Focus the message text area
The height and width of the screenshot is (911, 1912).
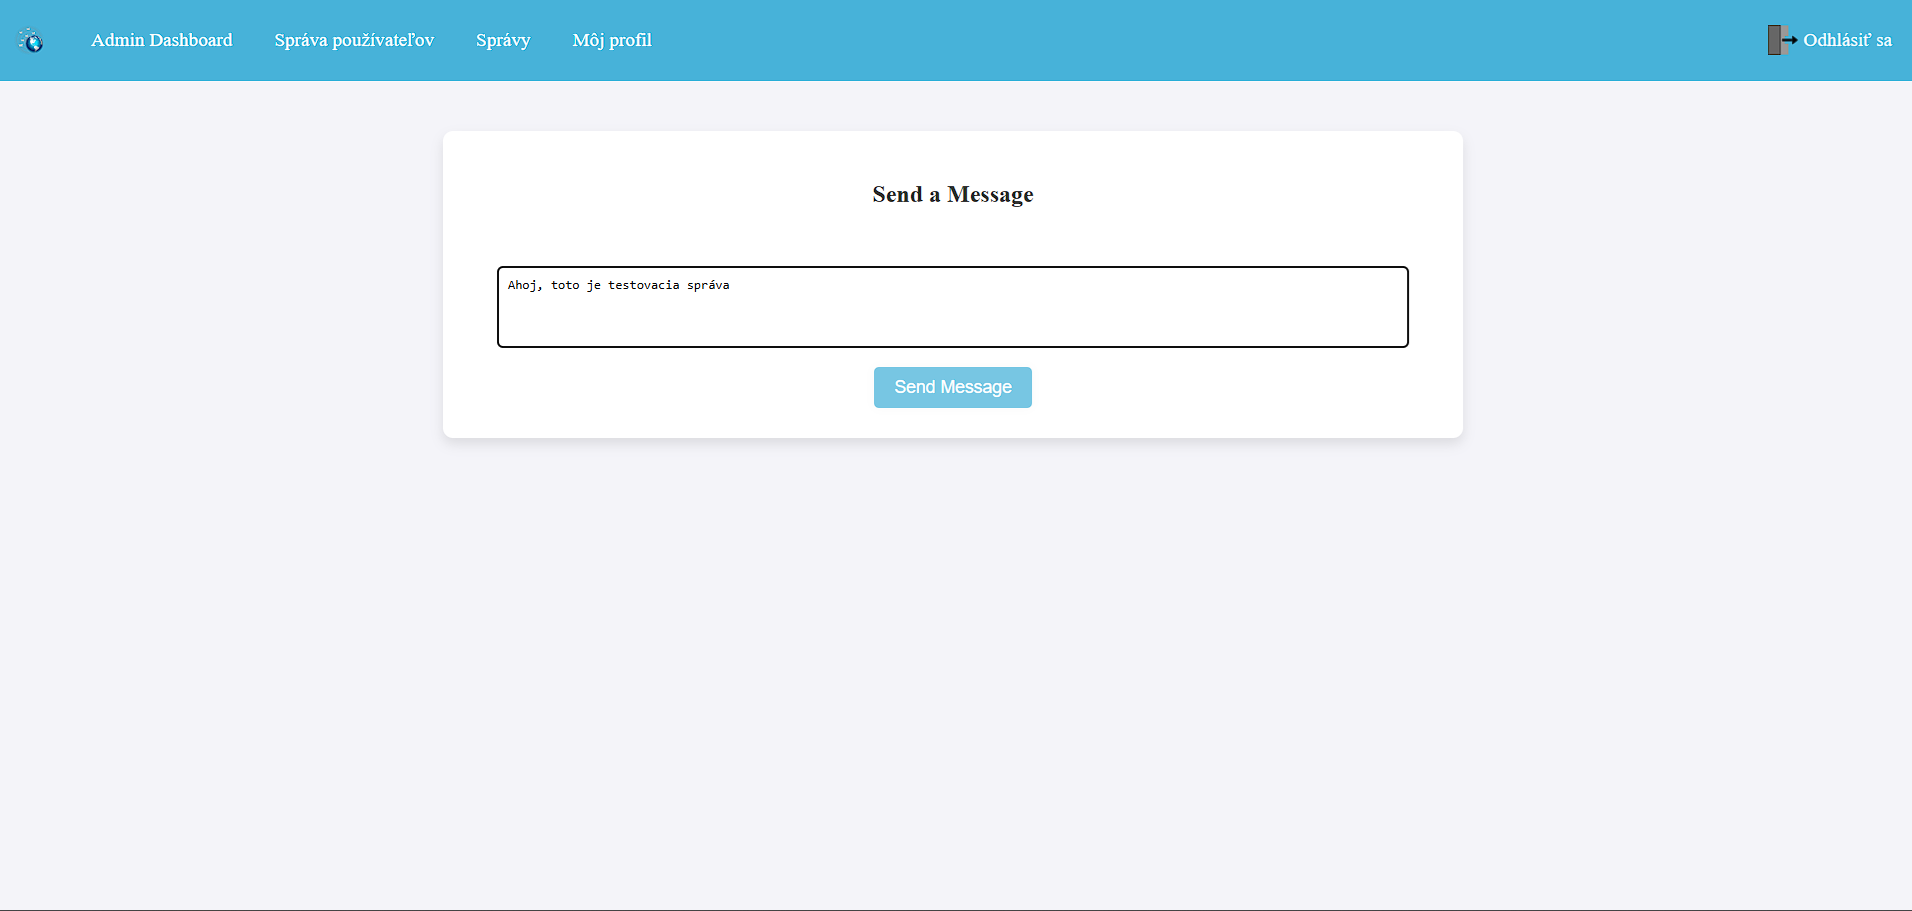tap(953, 307)
